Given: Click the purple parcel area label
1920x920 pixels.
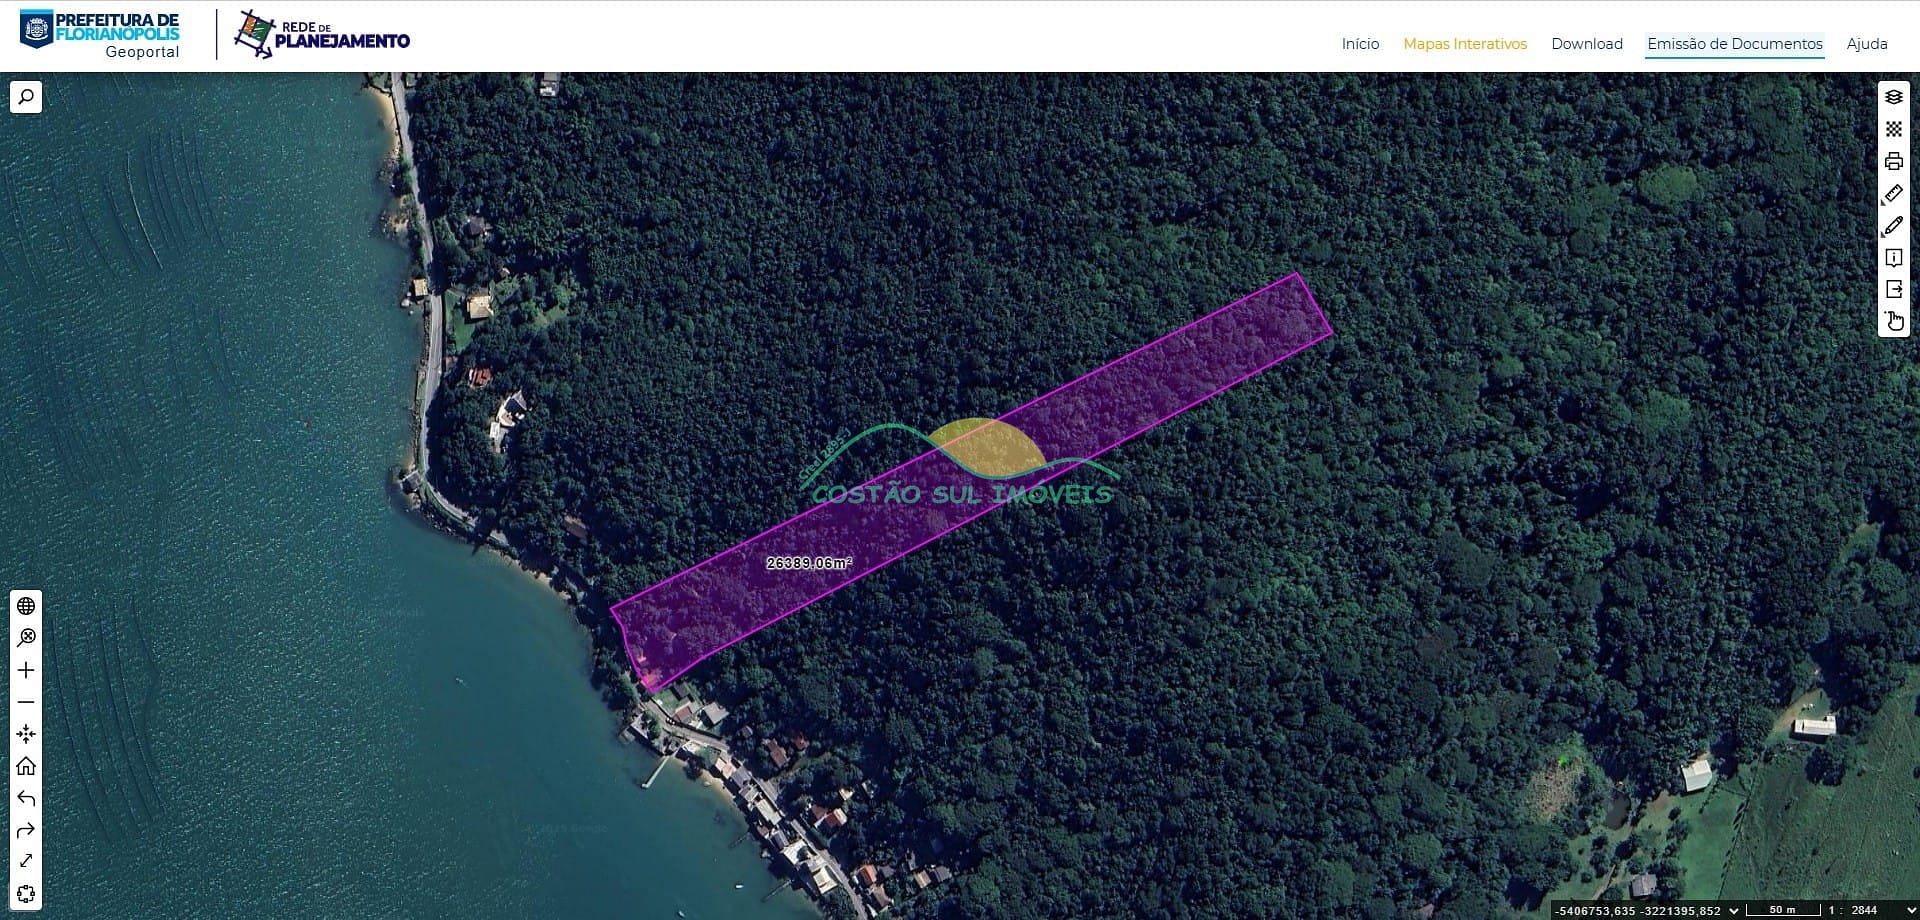Looking at the screenshot, I should [809, 563].
